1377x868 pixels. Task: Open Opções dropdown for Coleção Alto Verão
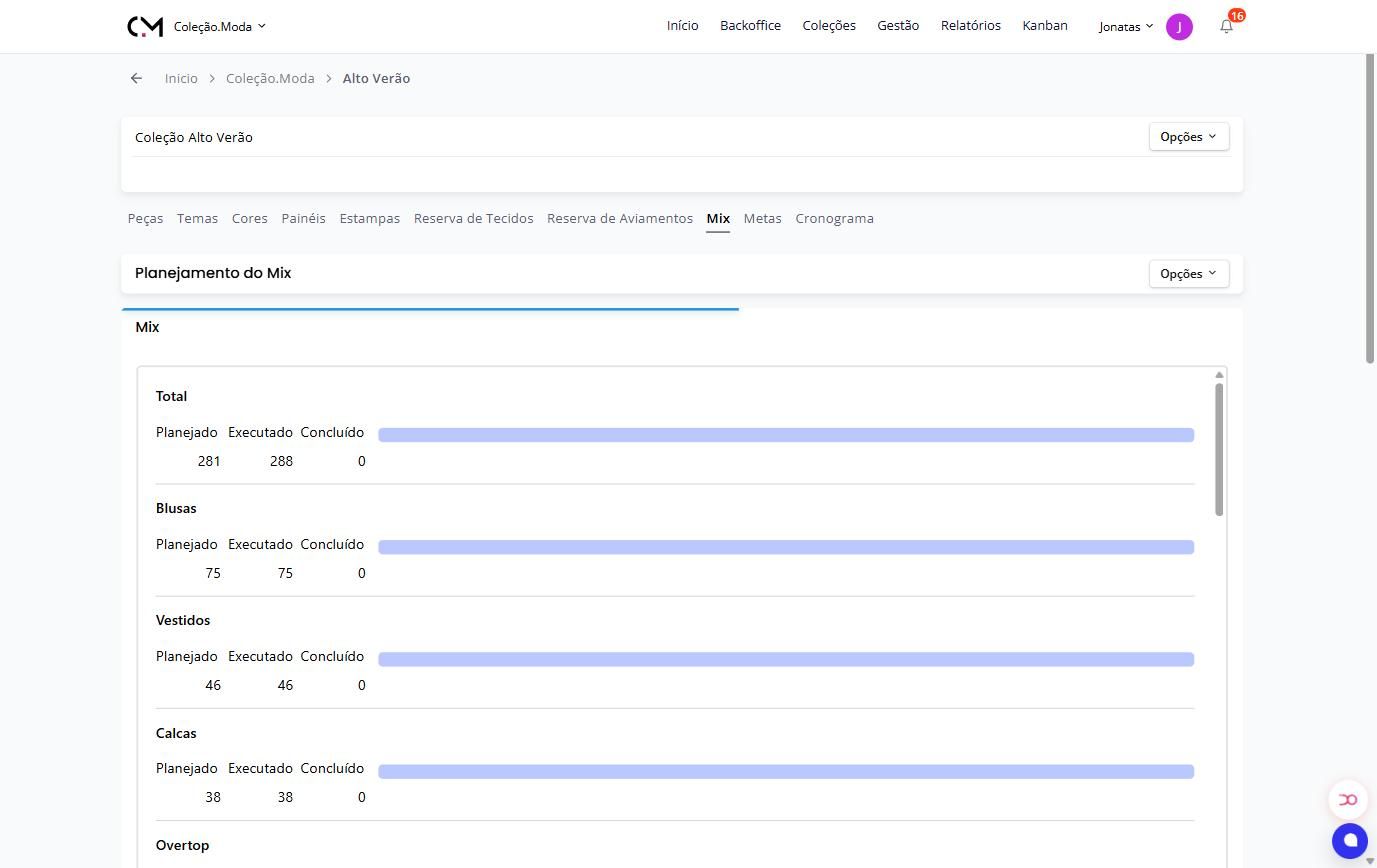click(x=1189, y=137)
